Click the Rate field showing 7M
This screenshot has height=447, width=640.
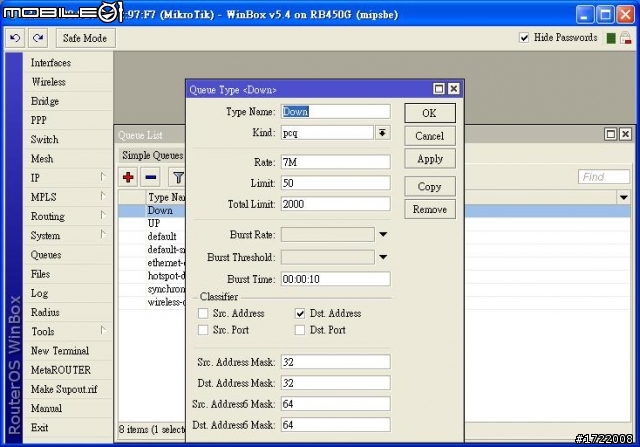[x=336, y=162]
